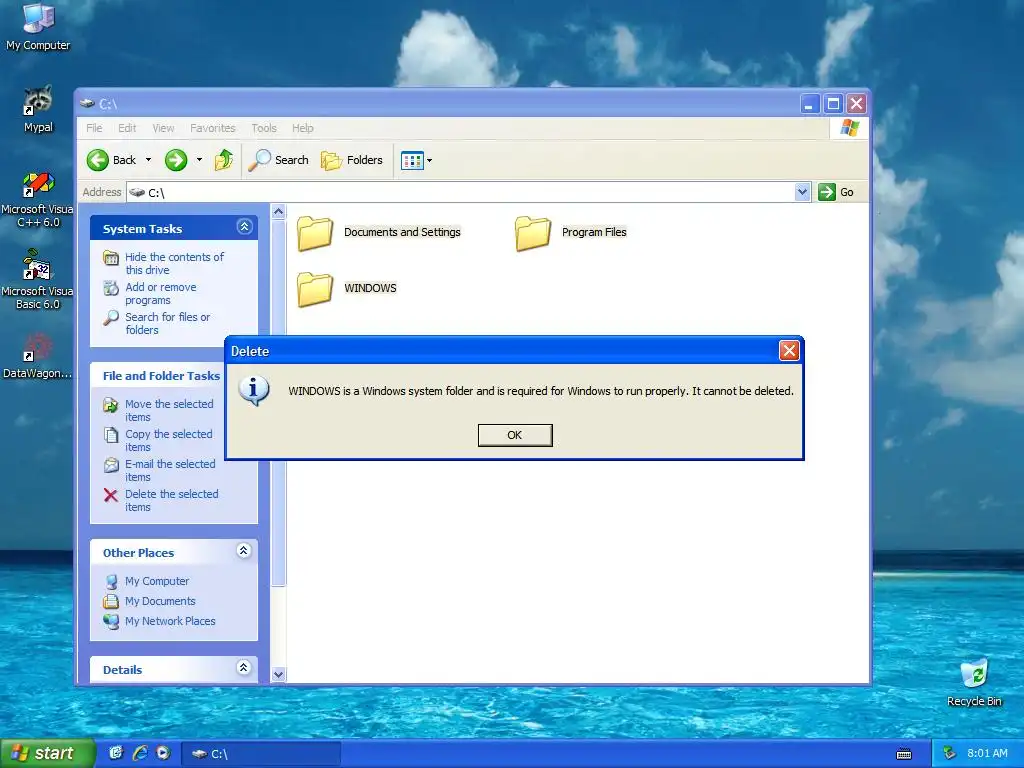Click the Up folder toolbar icon
This screenshot has width=1024, height=768.
coord(223,160)
